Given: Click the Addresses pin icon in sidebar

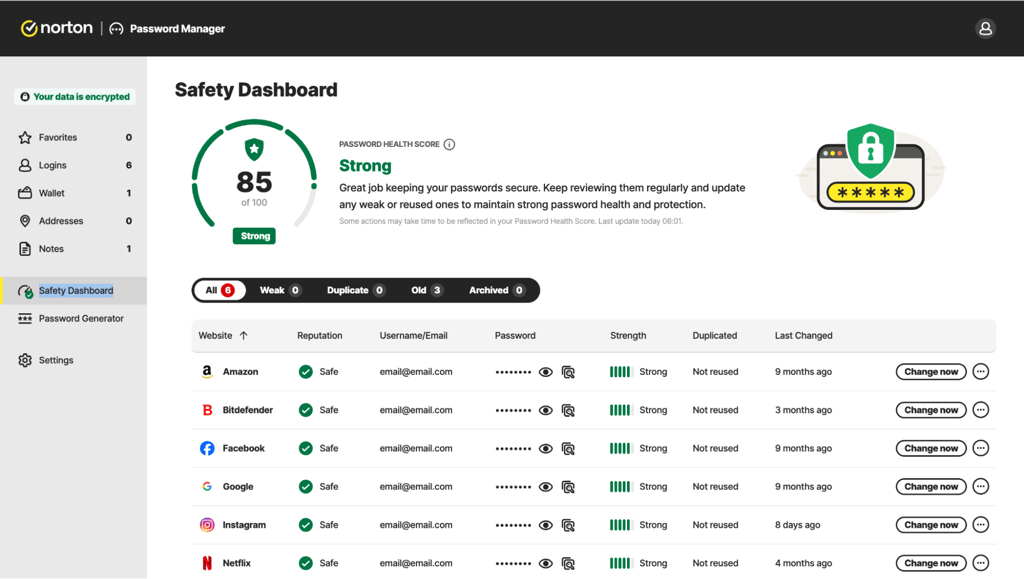Looking at the screenshot, I should pyautogui.click(x=25, y=221).
